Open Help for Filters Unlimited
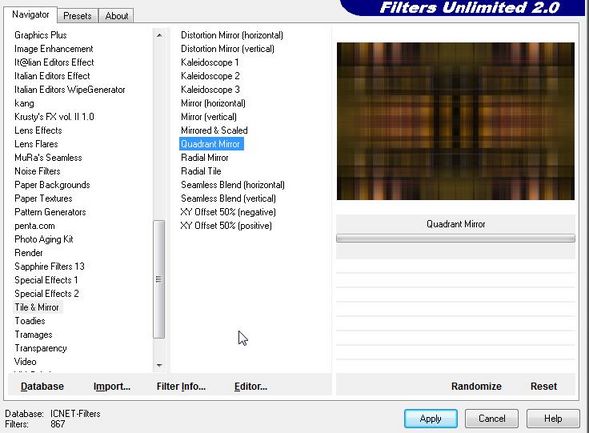 point(553,418)
